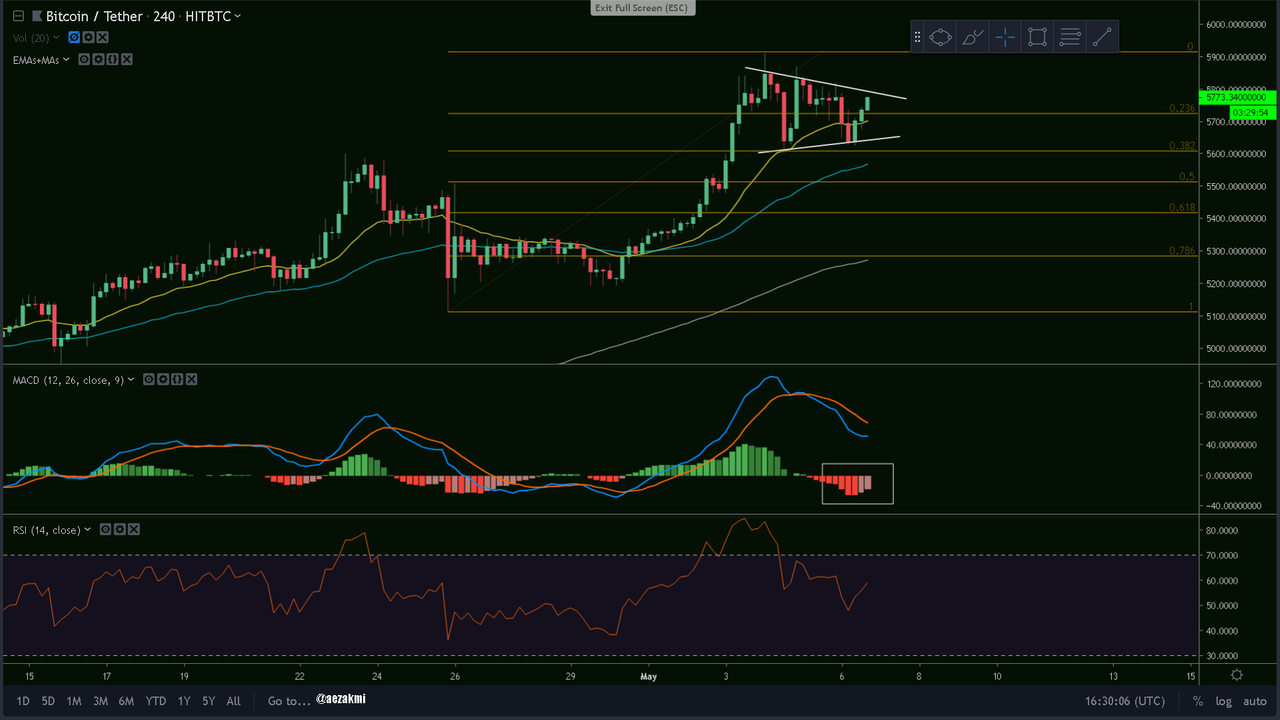Open the Bitcoin / Tether symbol dropdown
This screenshot has width=1280, height=720.
(237, 17)
